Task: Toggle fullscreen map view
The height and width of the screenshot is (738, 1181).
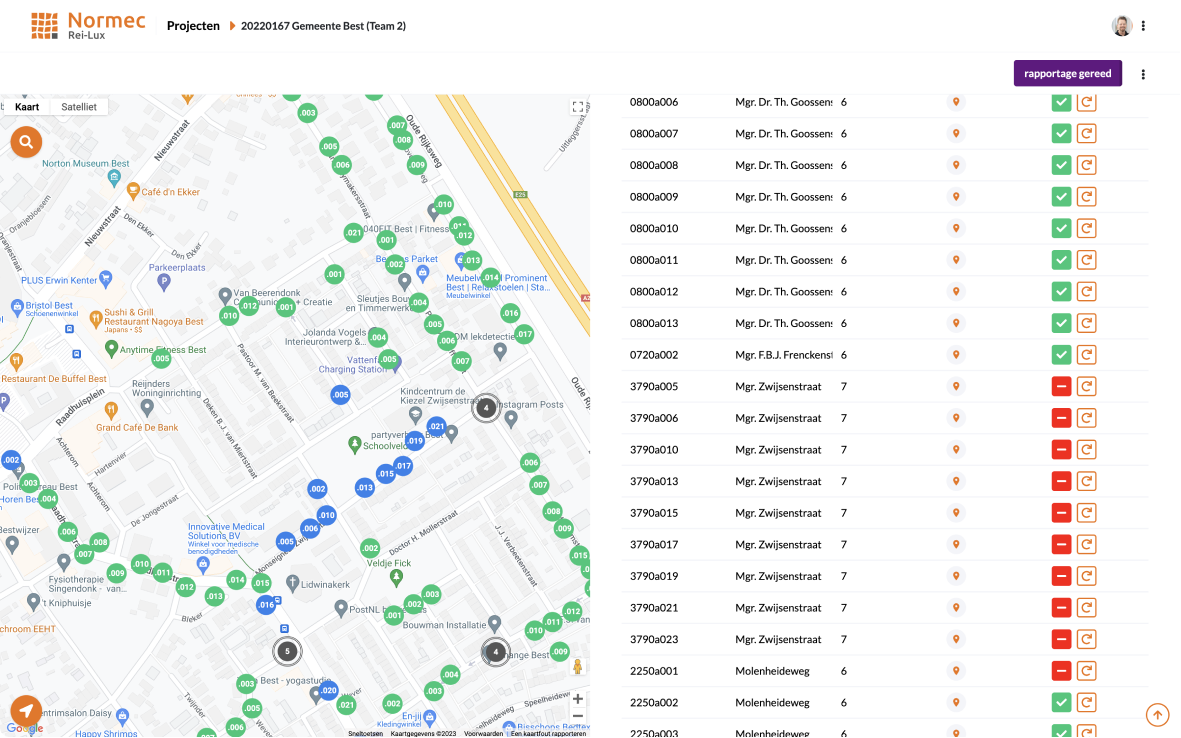Action: pos(578,107)
